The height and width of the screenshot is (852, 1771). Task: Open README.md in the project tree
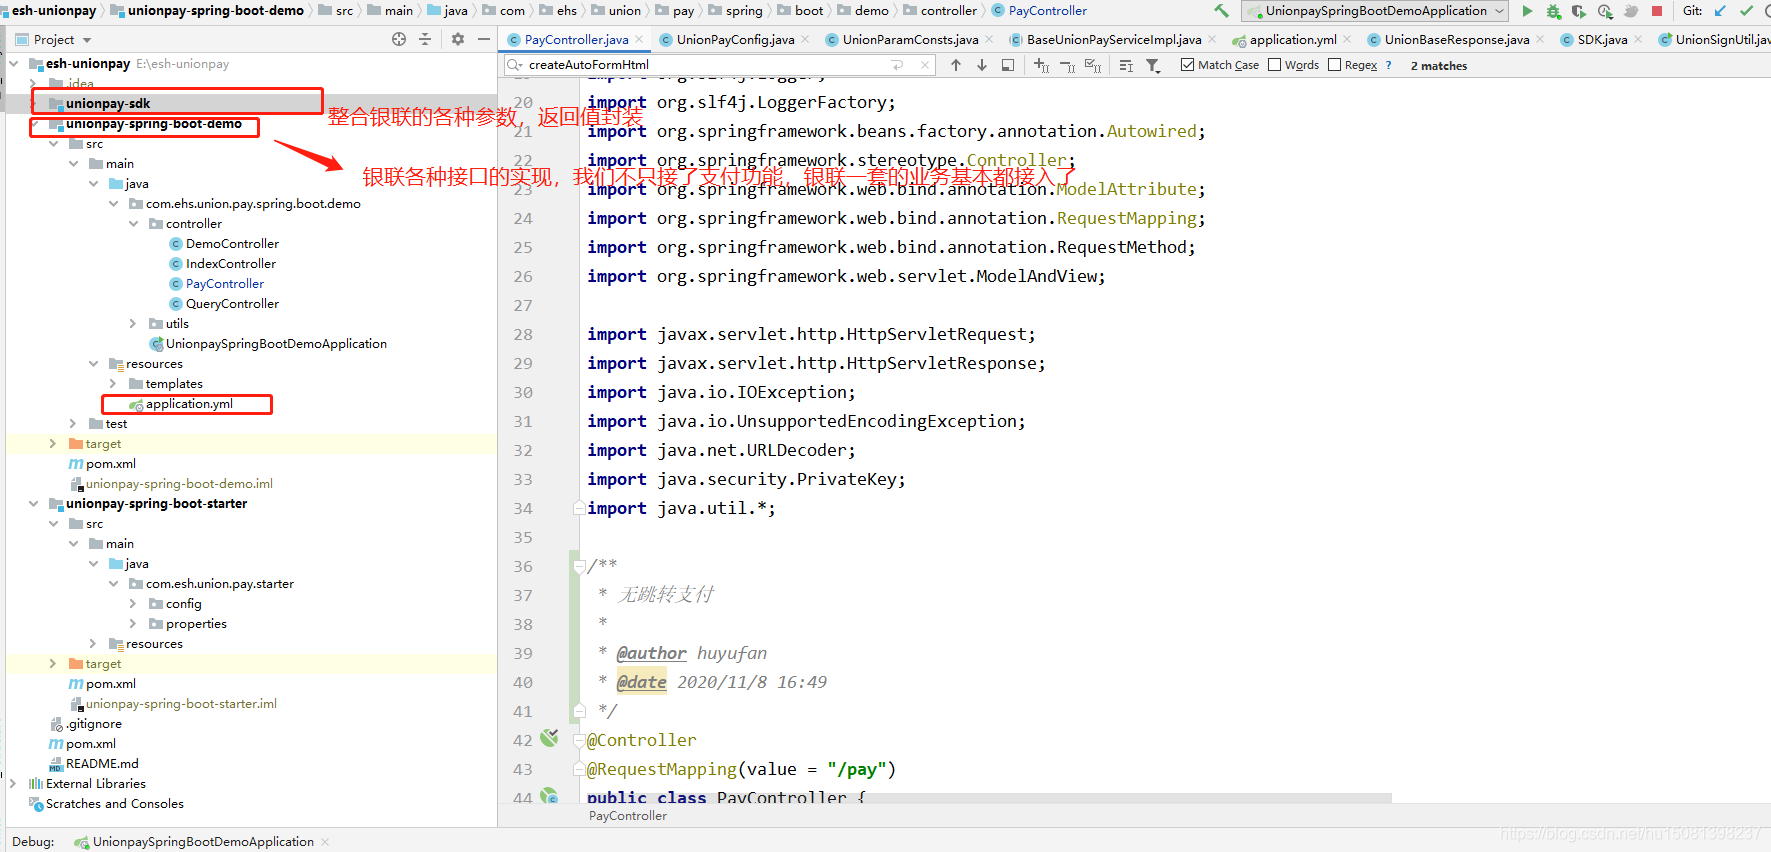(x=102, y=764)
